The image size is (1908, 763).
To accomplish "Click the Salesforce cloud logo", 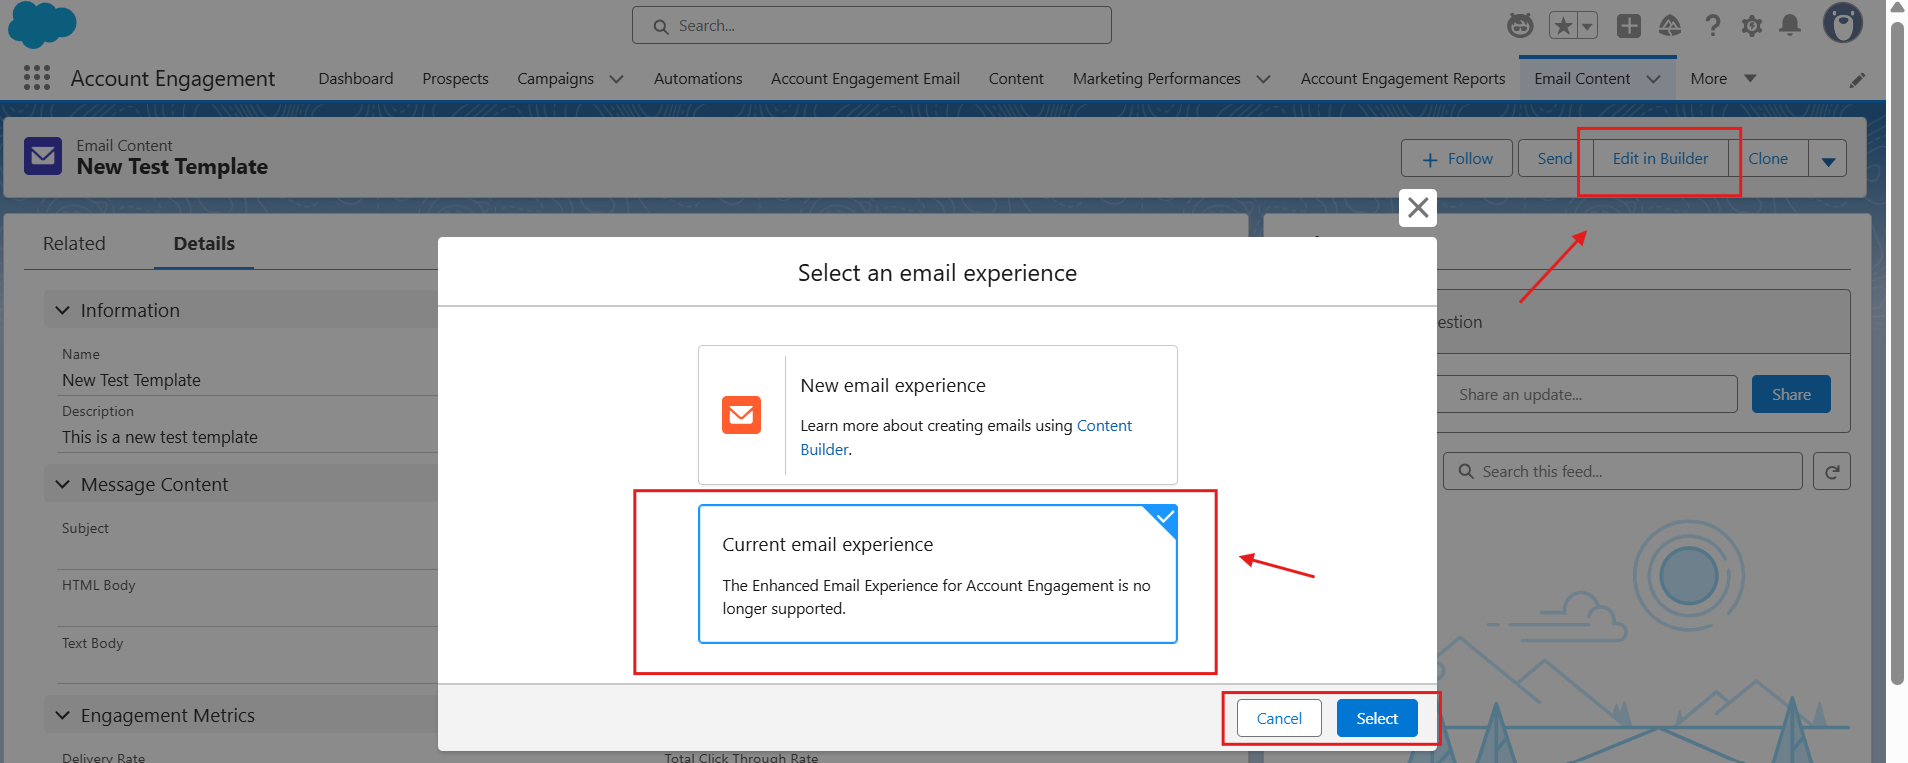I will 42,24.
